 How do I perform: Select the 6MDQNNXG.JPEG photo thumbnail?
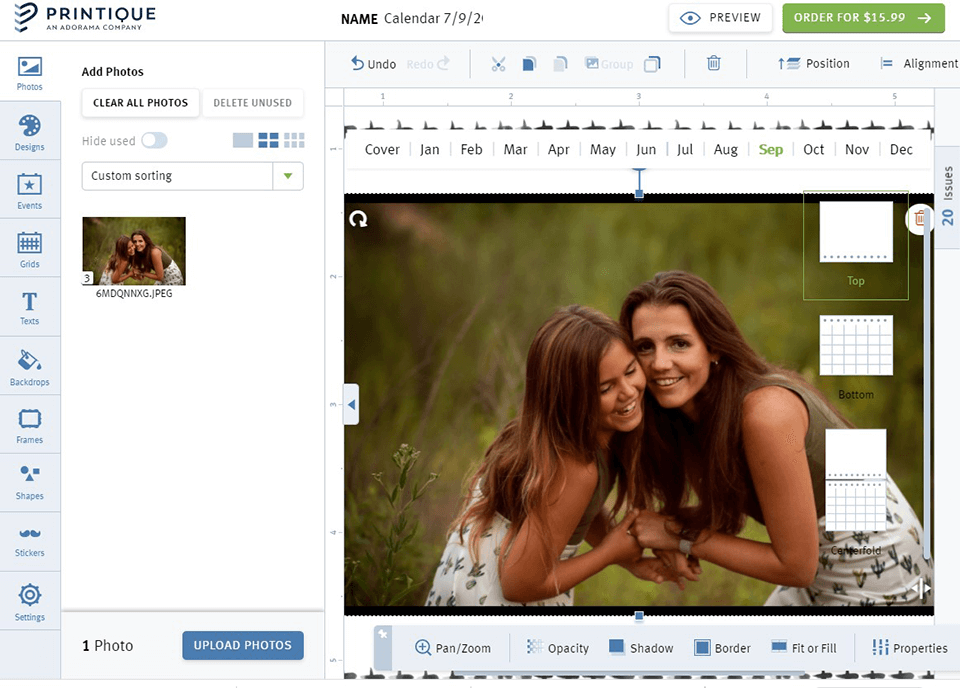point(133,250)
